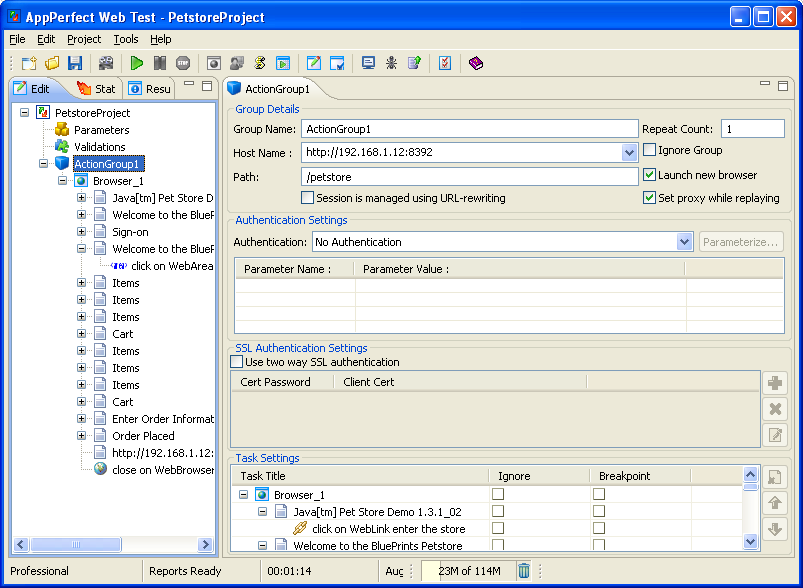803x588 pixels.
Task: Click the Open Project folder icon
Action: [52, 63]
